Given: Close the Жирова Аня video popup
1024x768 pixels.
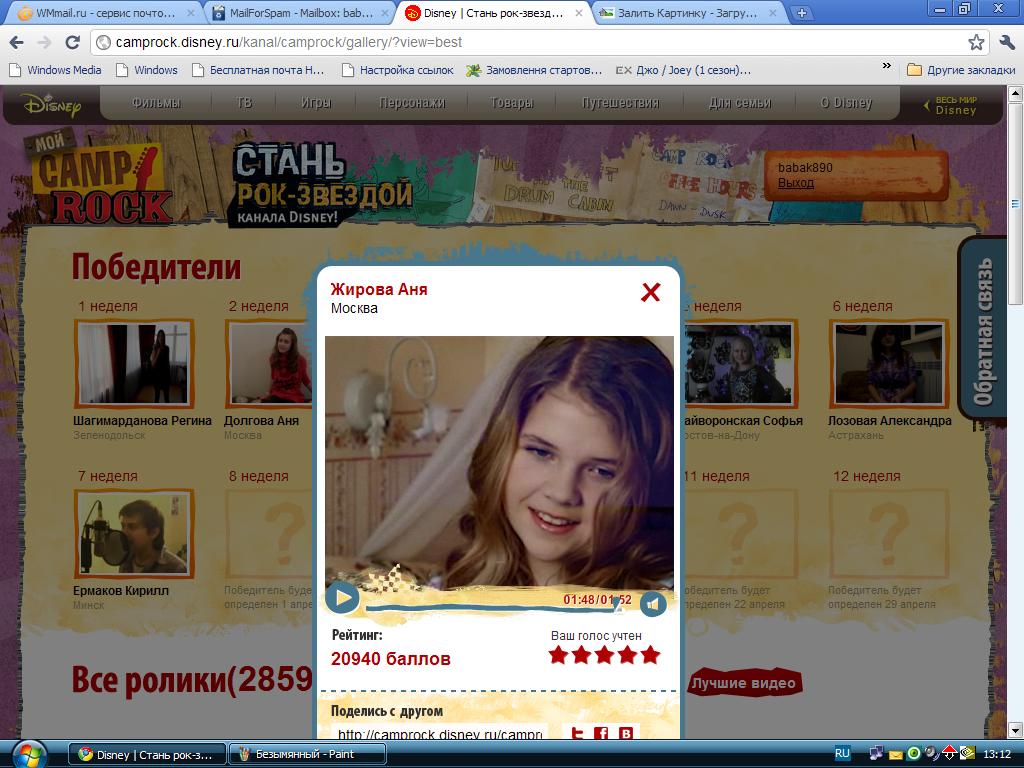Looking at the screenshot, I should click(650, 292).
